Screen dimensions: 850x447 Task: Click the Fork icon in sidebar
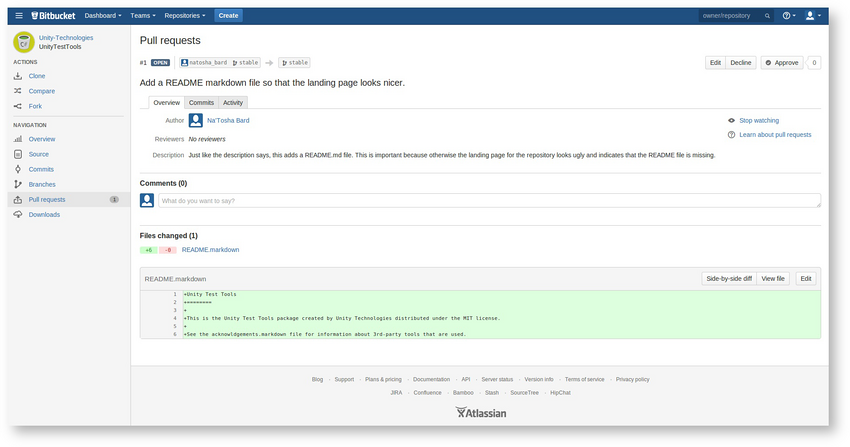click(18, 106)
